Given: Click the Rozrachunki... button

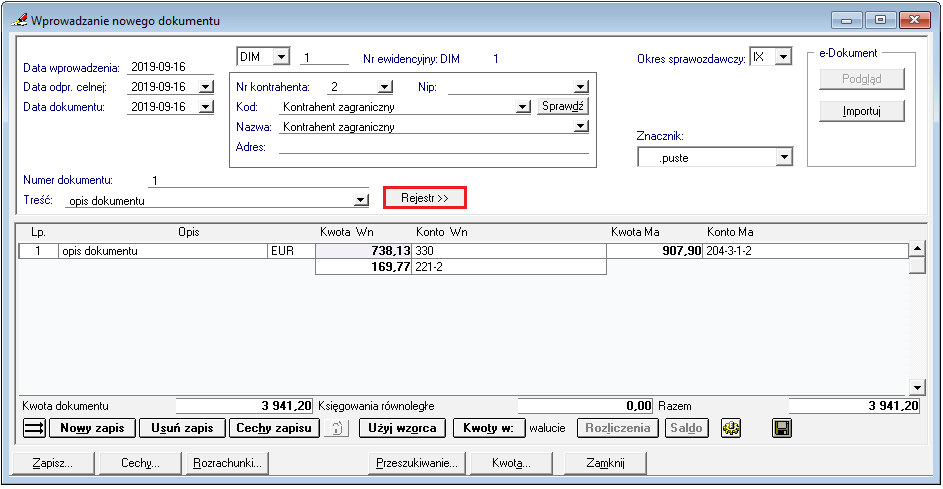Looking at the screenshot, I should tap(227, 463).
